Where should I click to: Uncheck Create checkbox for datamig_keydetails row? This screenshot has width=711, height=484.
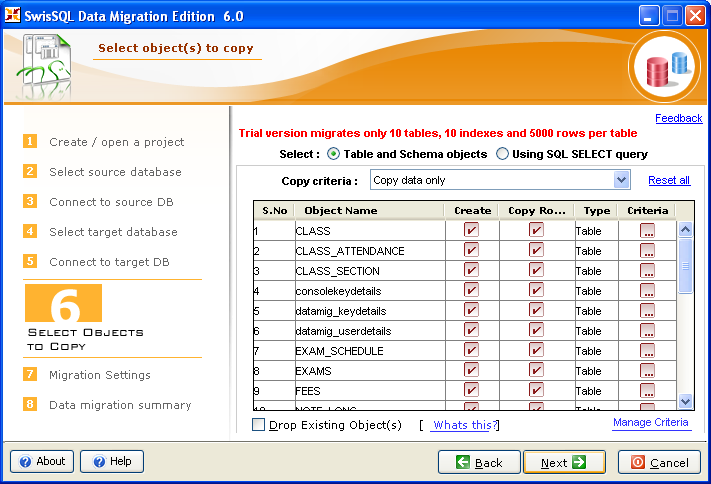pyautogui.click(x=471, y=310)
